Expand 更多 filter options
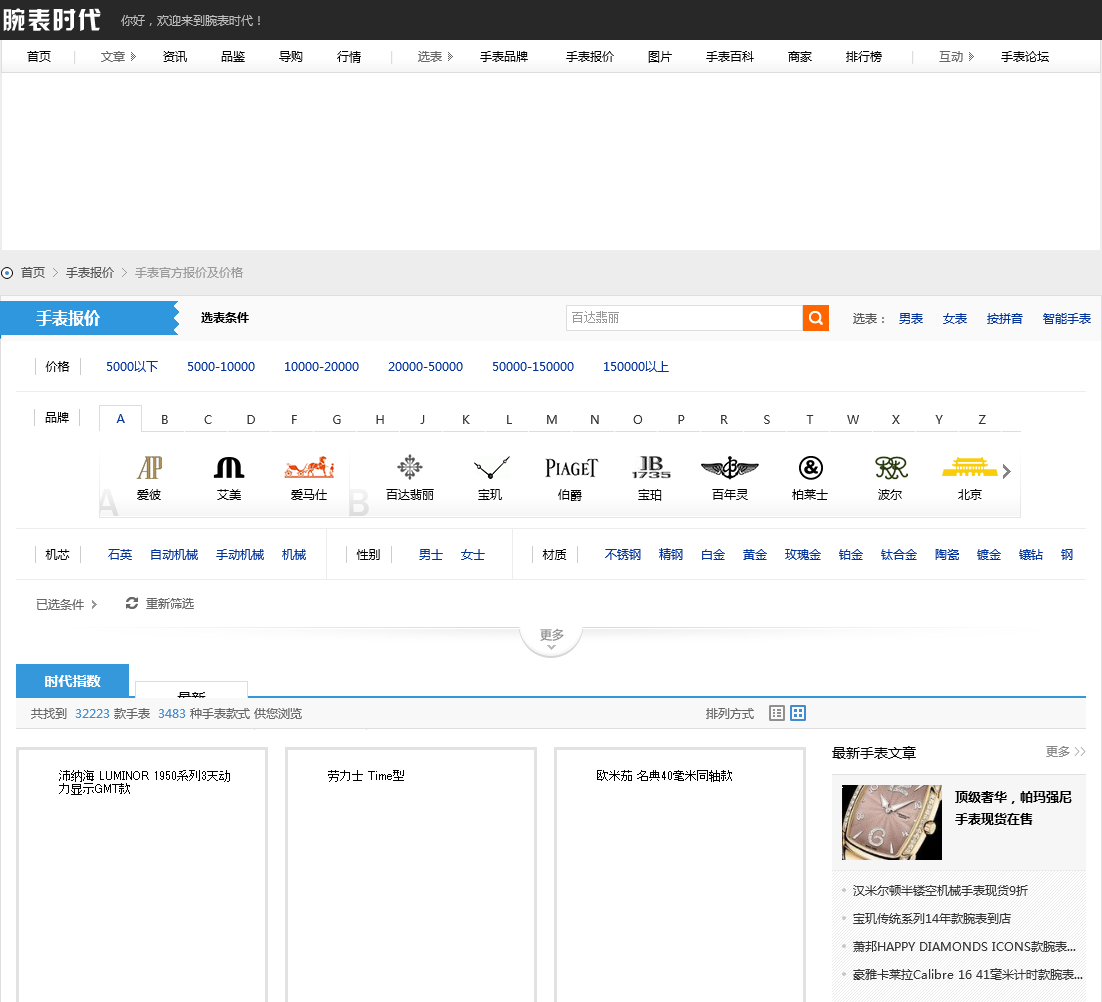Image resolution: width=1102 pixels, height=1002 pixels. click(551, 638)
